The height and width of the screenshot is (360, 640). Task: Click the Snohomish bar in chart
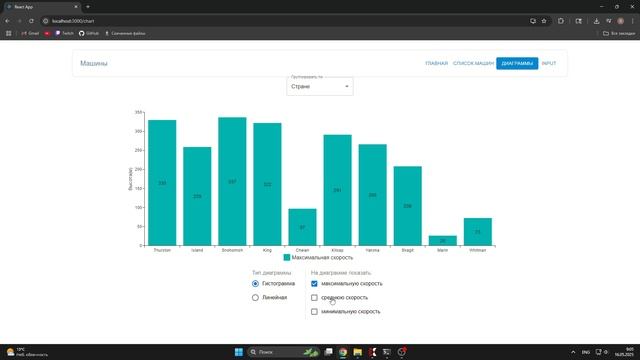coord(232,182)
